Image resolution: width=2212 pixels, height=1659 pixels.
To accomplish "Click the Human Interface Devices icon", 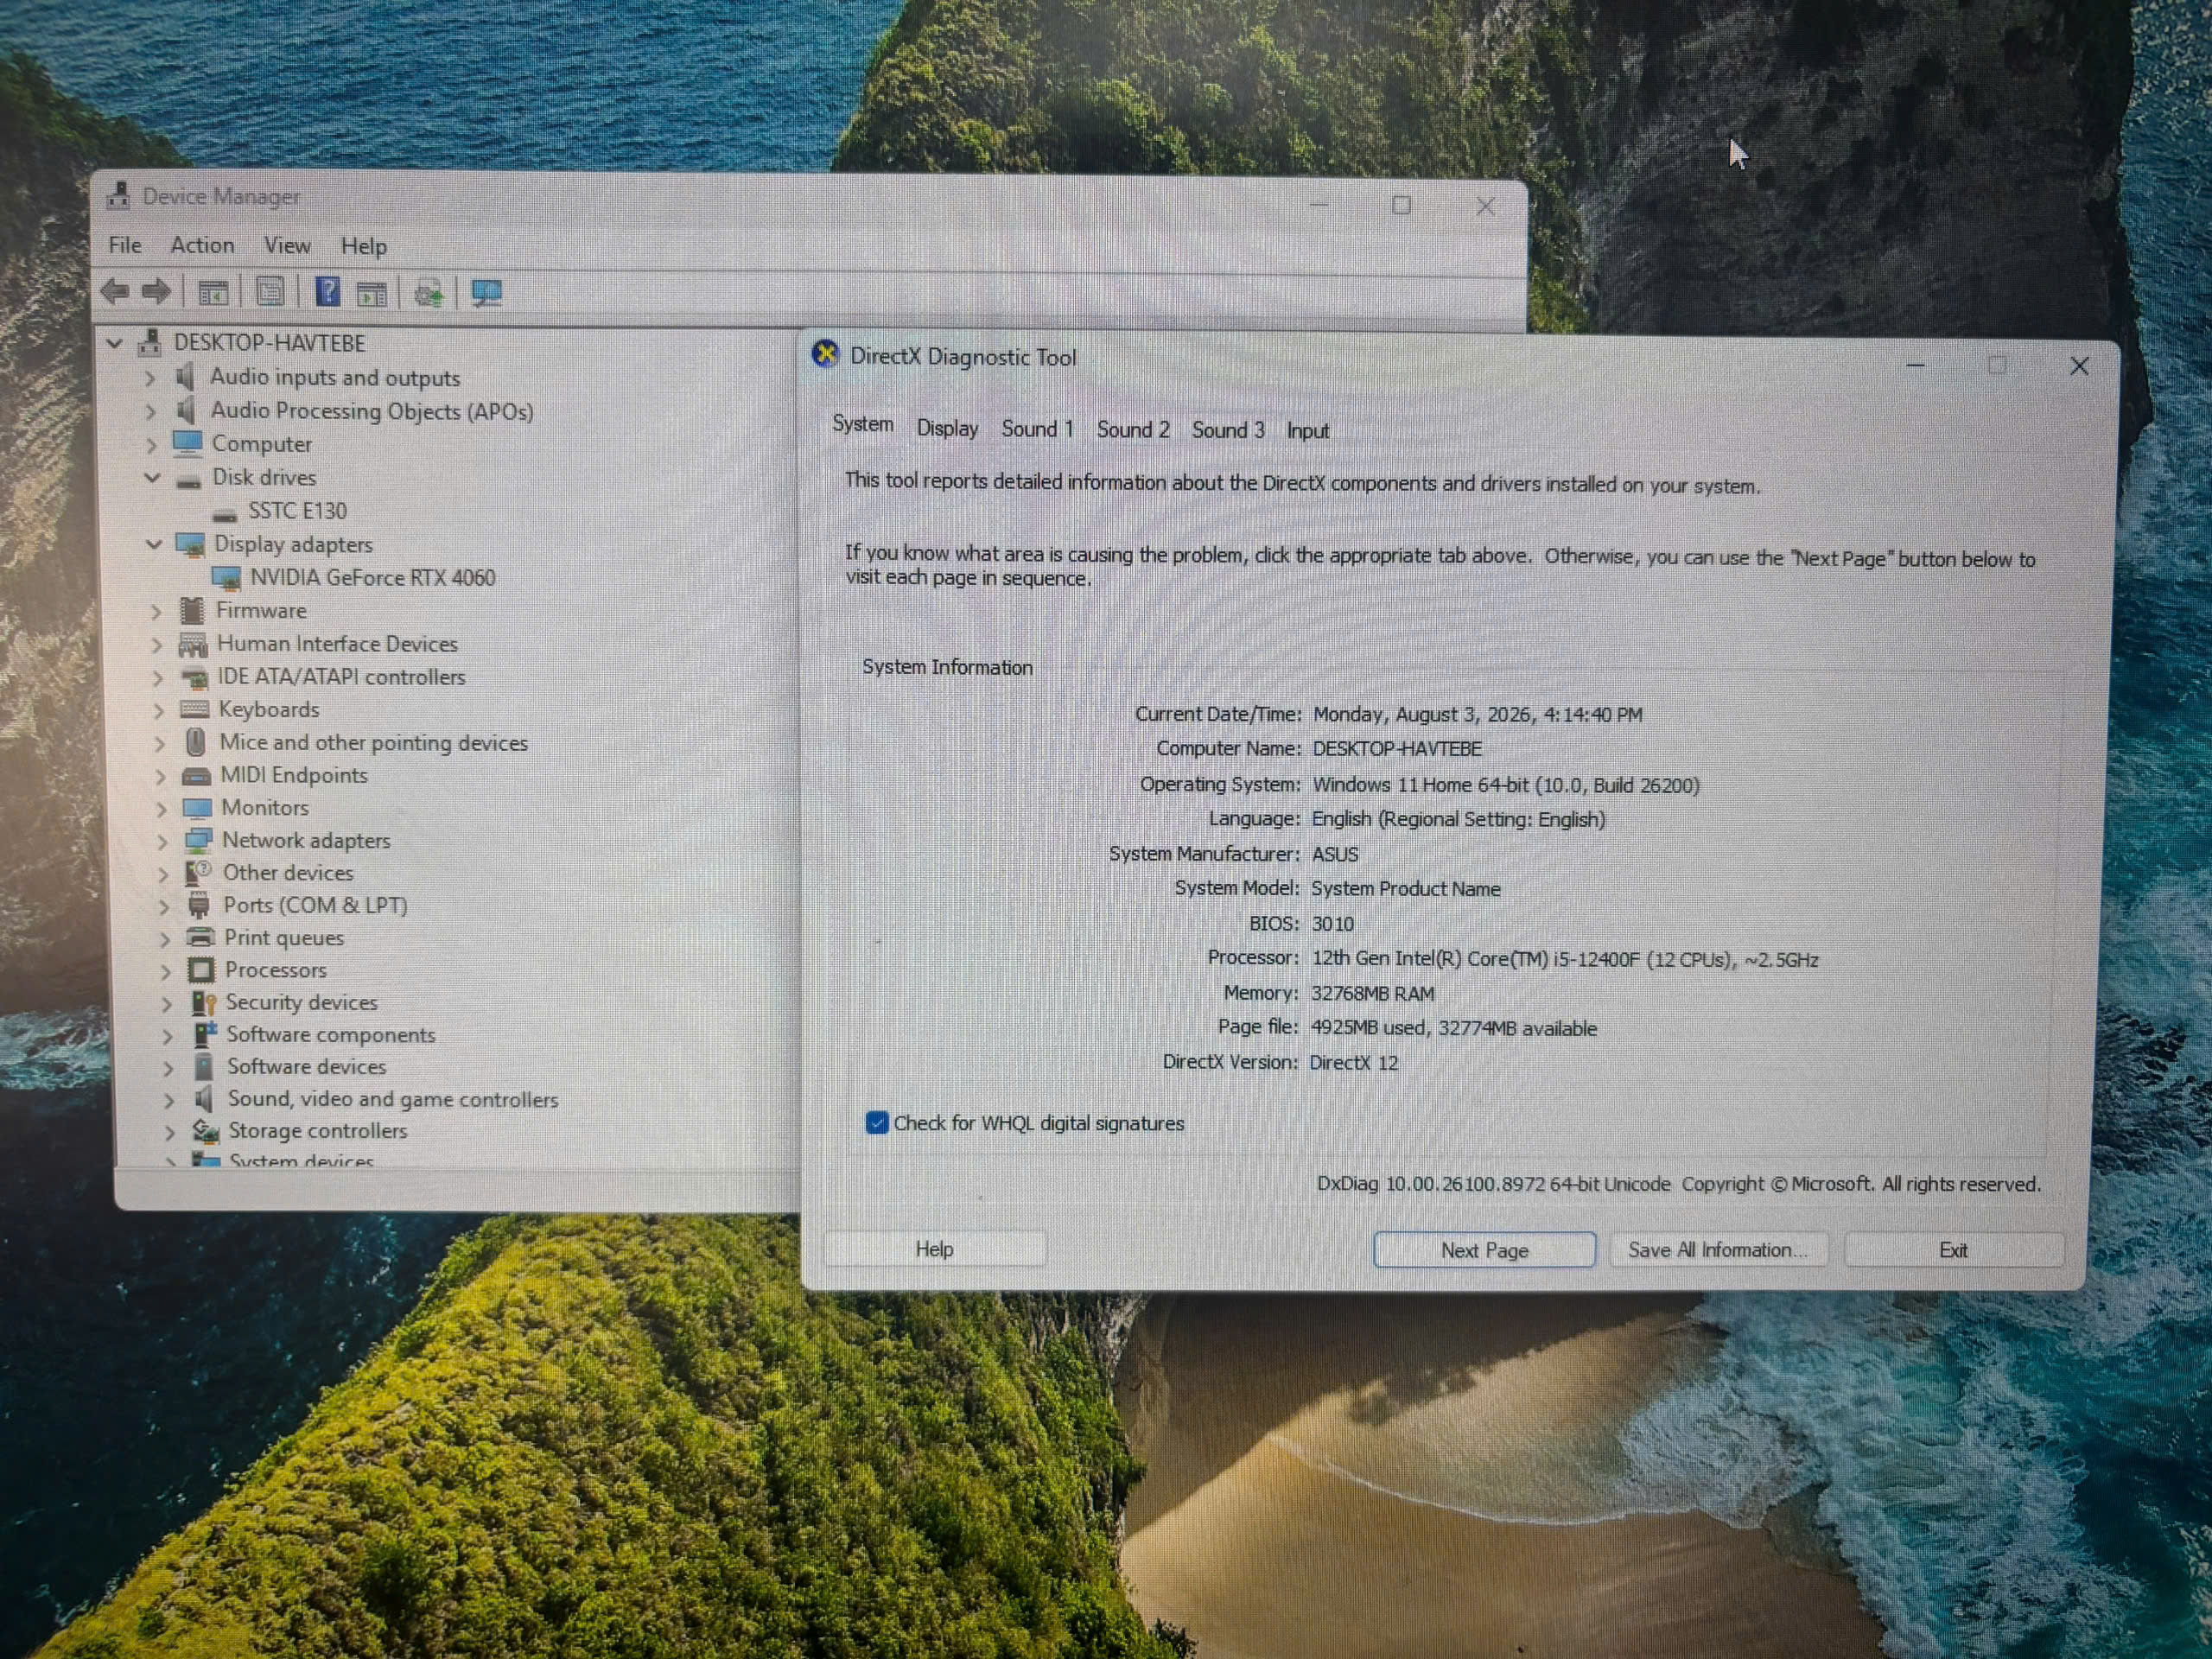I will (193, 644).
